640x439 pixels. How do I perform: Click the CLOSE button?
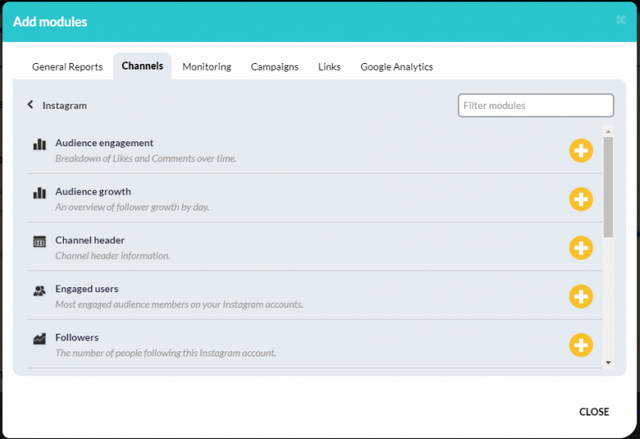(594, 412)
